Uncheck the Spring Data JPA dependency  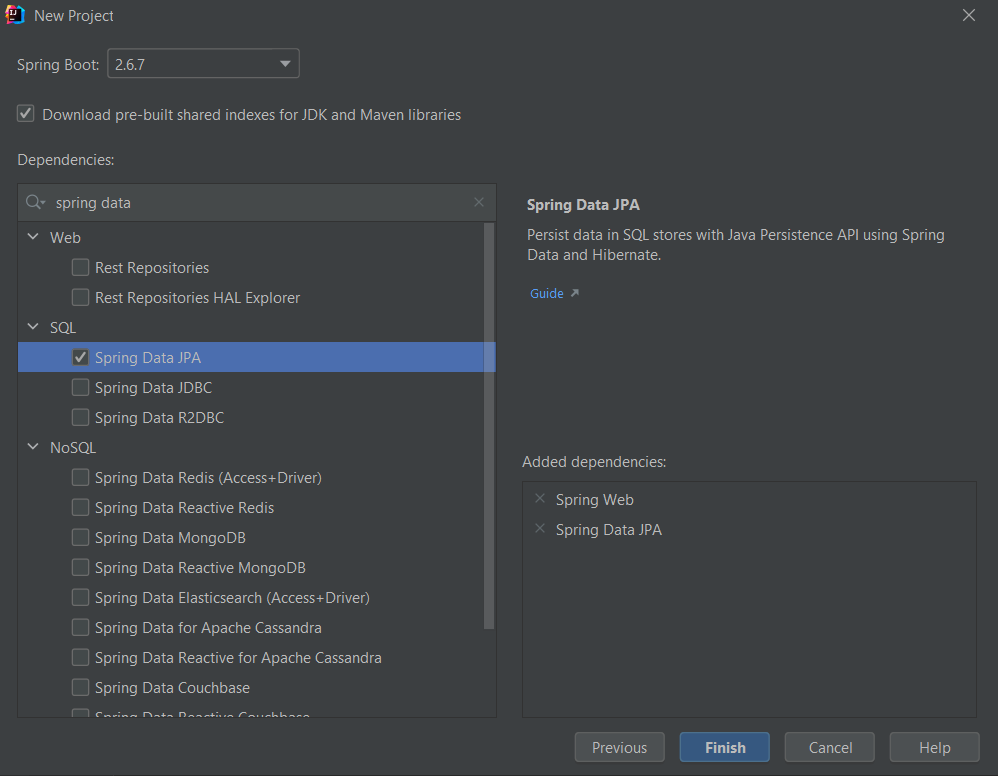tap(80, 356)
